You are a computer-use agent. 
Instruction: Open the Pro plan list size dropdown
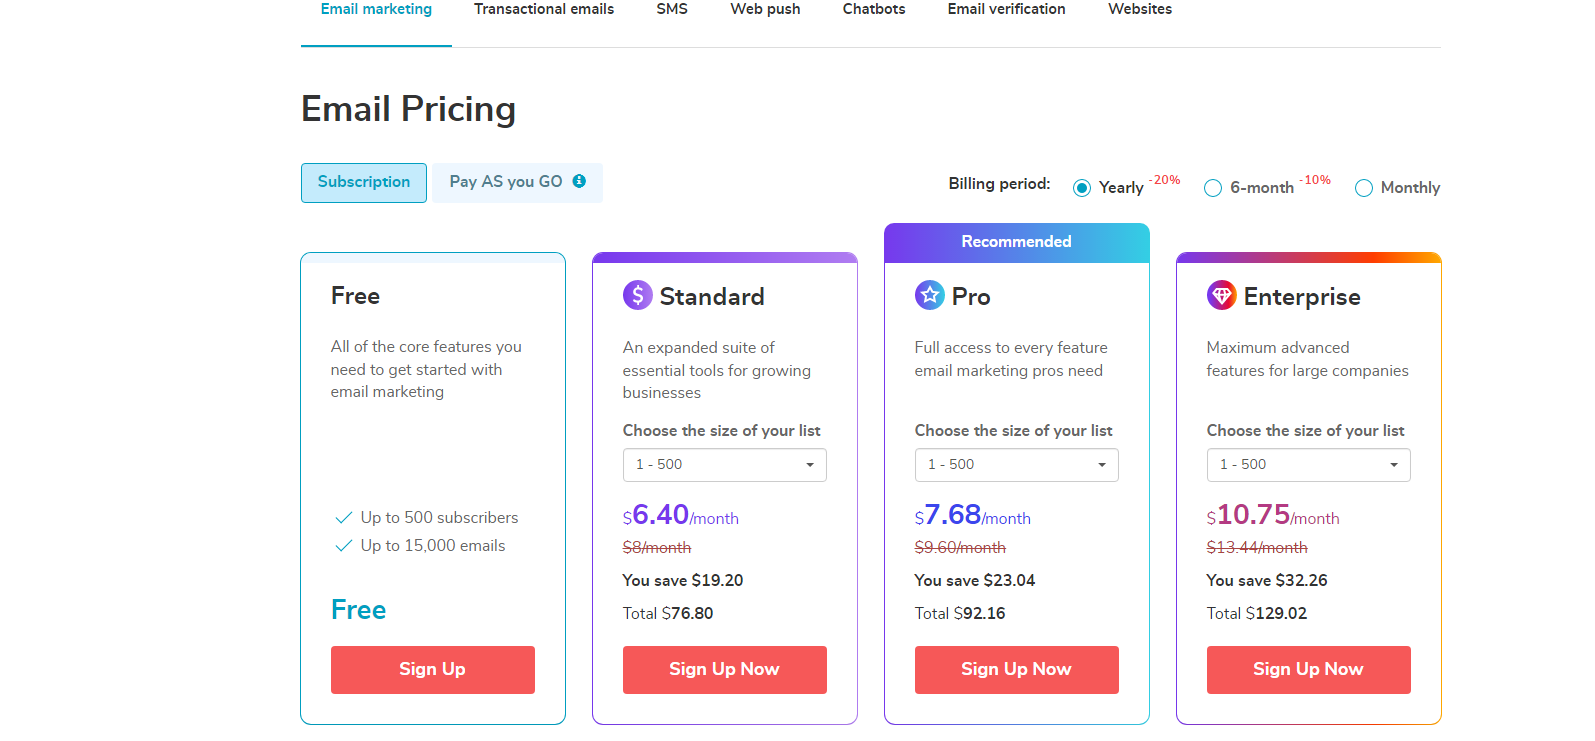[x=1017, y=465]
